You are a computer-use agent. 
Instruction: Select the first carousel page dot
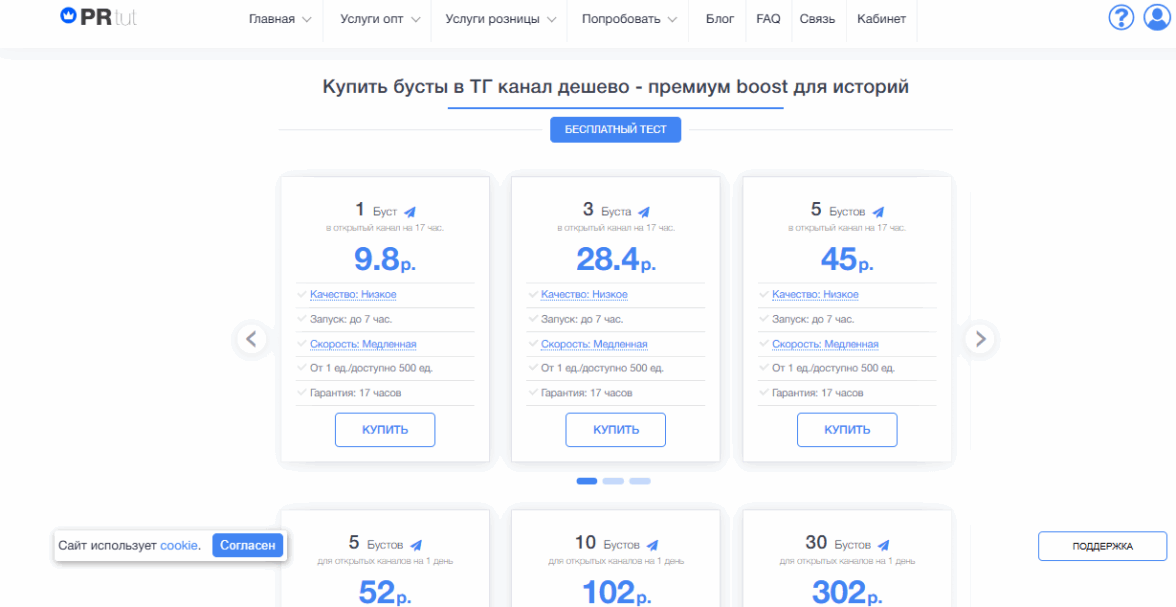[x=587, y=481]
